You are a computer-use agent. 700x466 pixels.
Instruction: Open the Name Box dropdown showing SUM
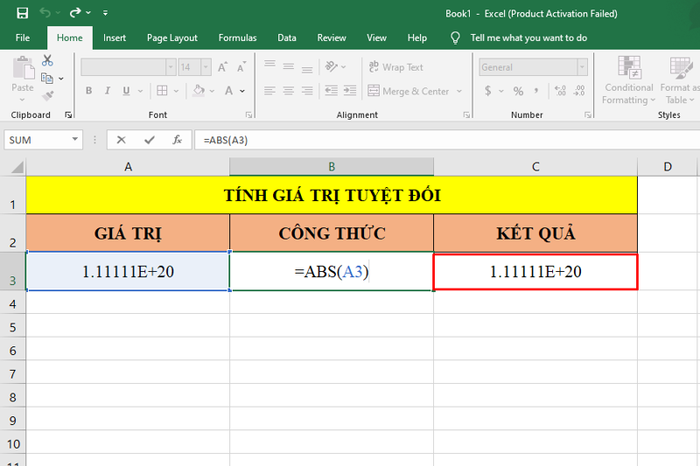(x=75, y=140)
